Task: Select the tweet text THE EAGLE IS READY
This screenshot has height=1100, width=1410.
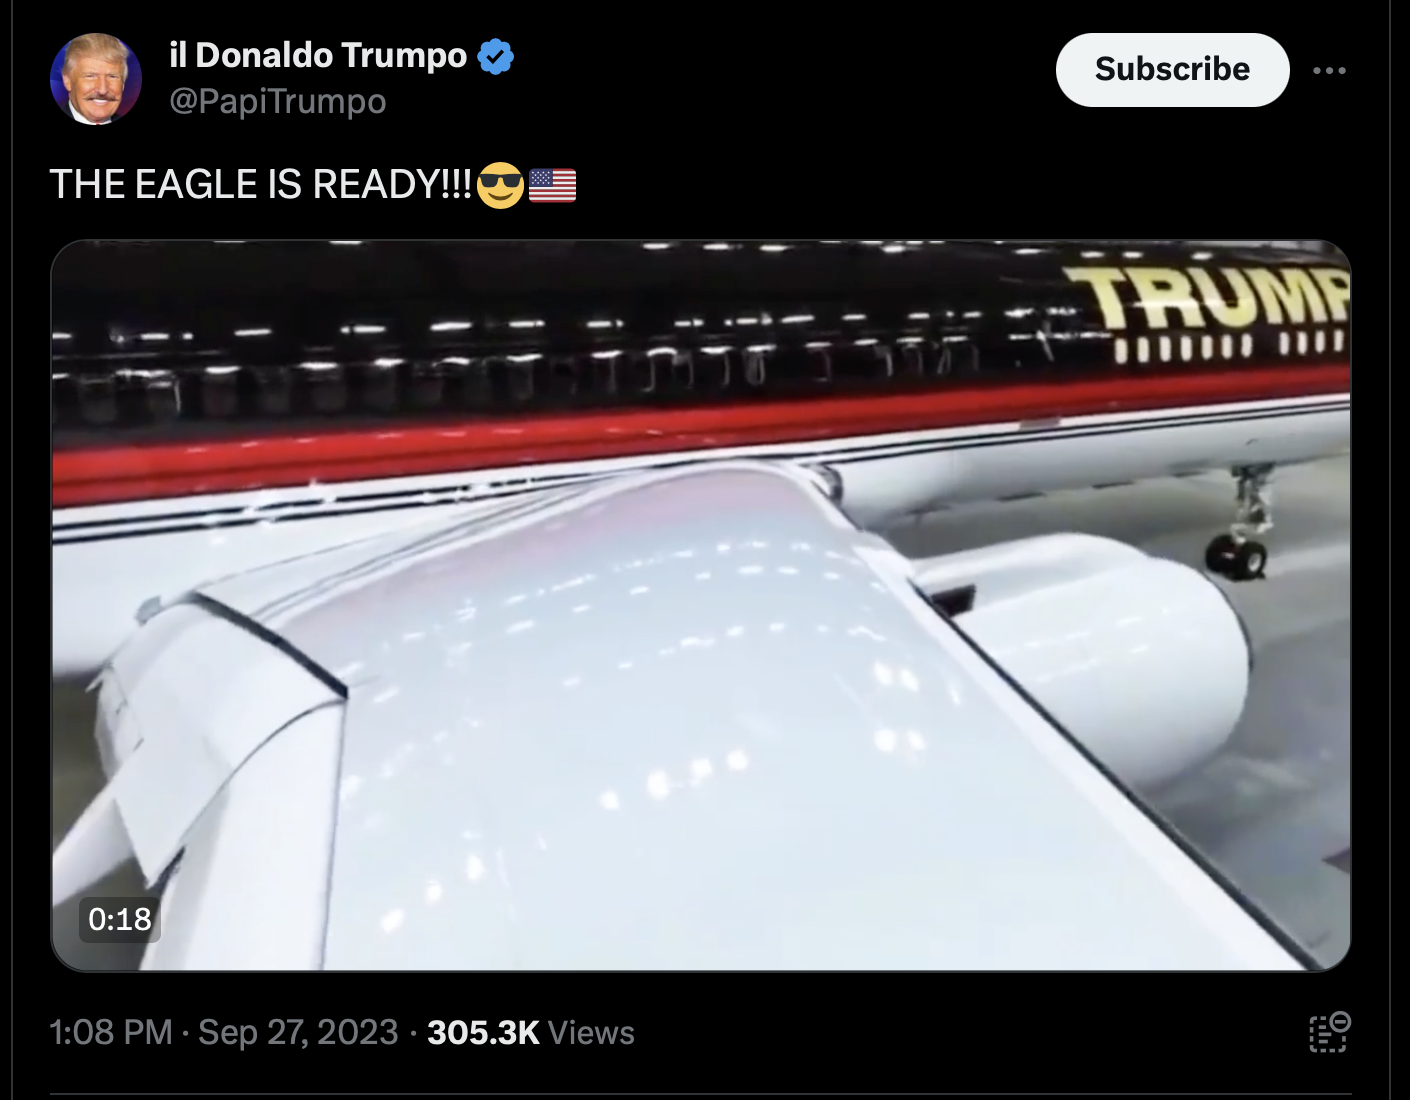Action: click(260, 185)
